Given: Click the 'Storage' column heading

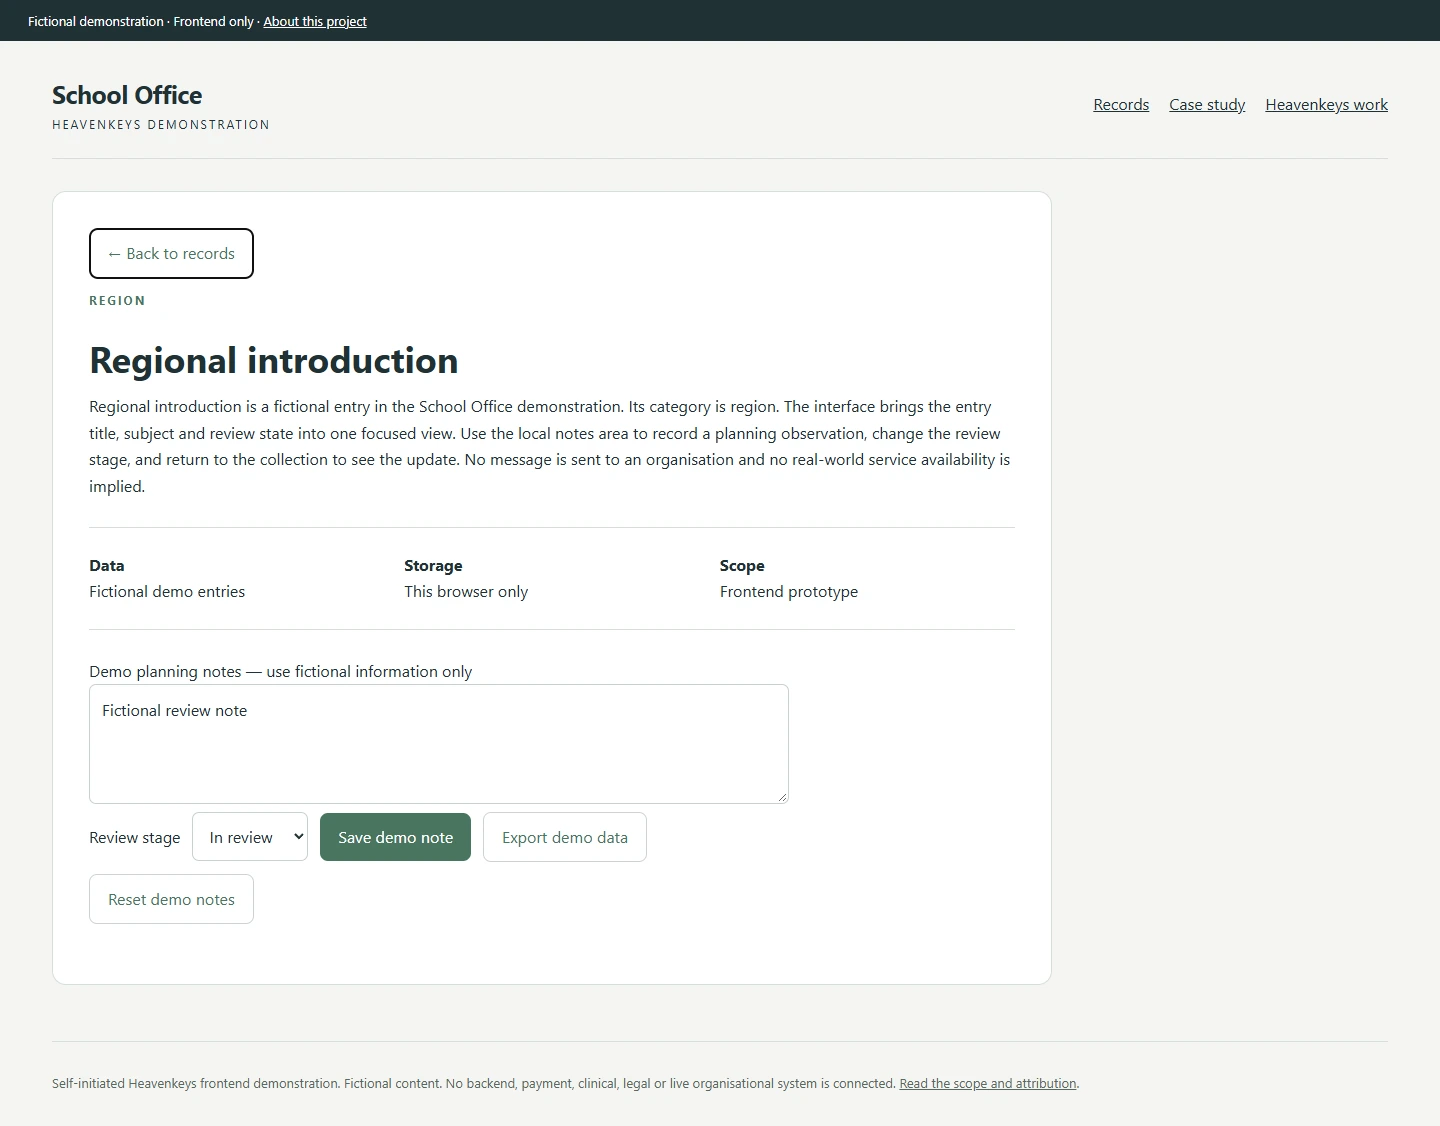Looking at the screenshot, I should coord(433,566).
